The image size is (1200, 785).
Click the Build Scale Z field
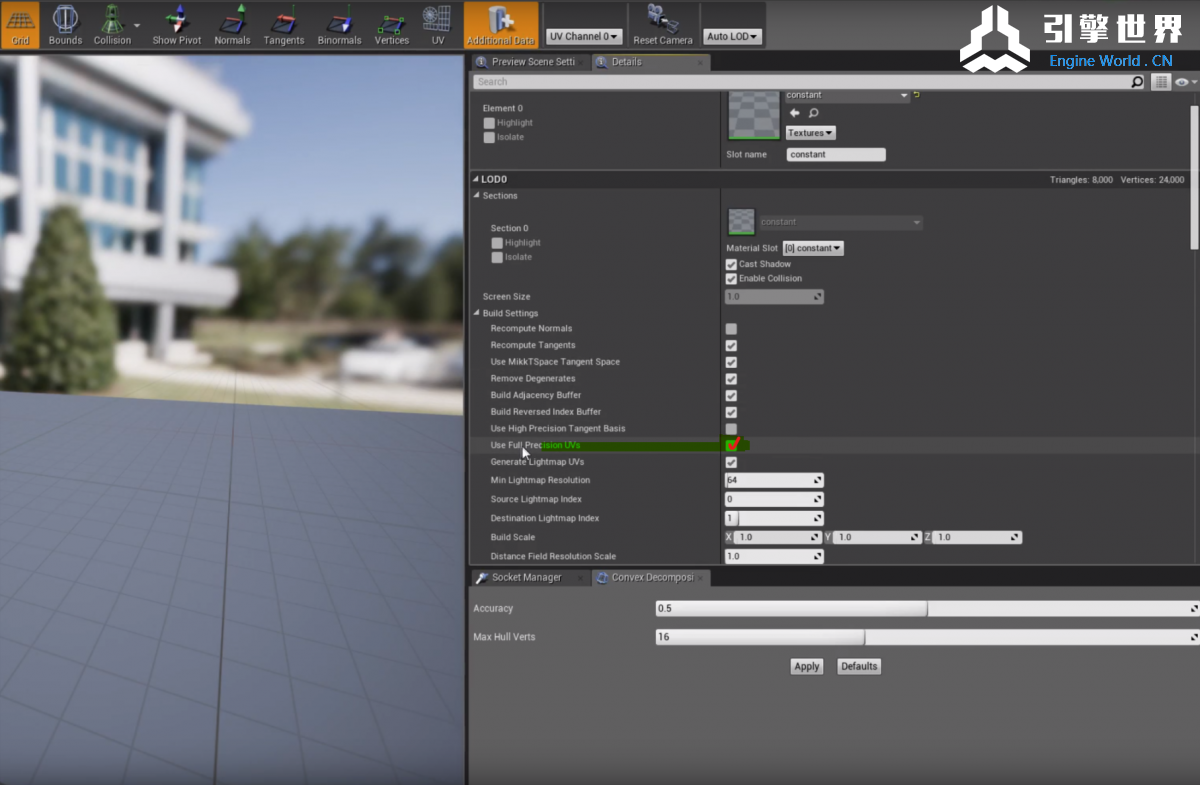(x=978, y=537)
